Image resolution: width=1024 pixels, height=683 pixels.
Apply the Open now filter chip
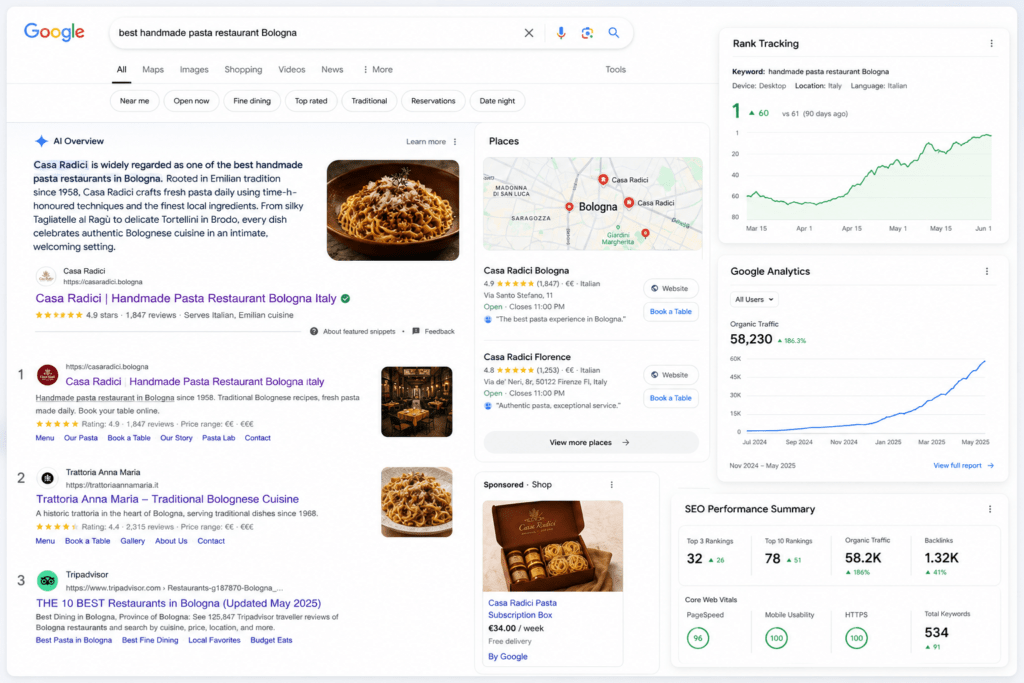(x=191, y=101)
